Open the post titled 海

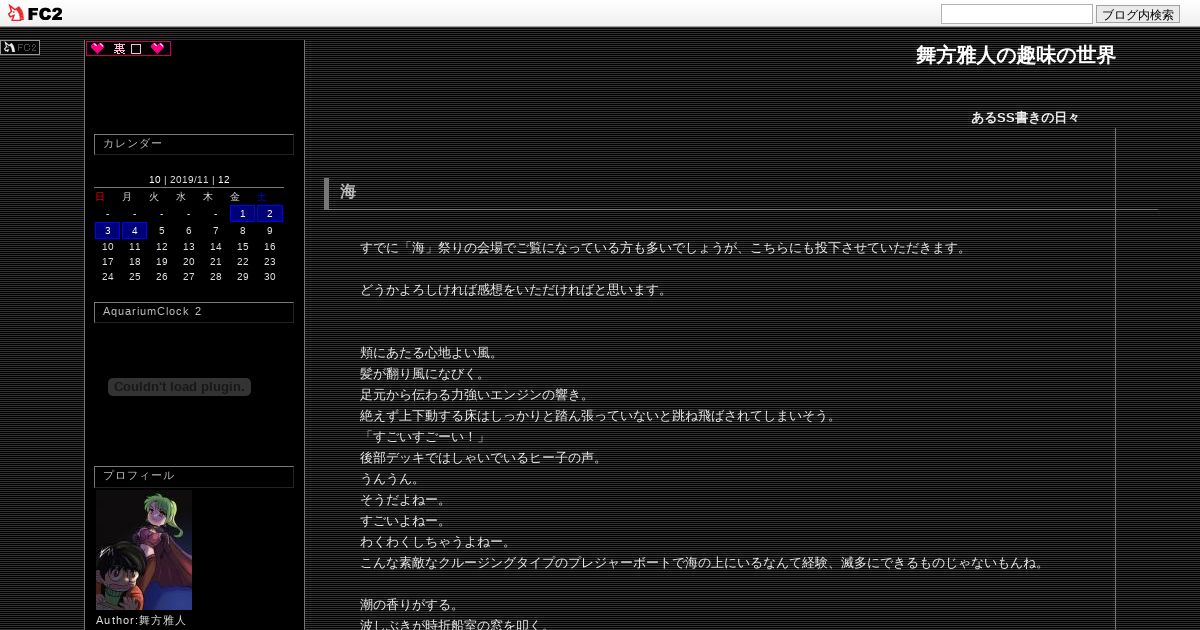(348, 191)
